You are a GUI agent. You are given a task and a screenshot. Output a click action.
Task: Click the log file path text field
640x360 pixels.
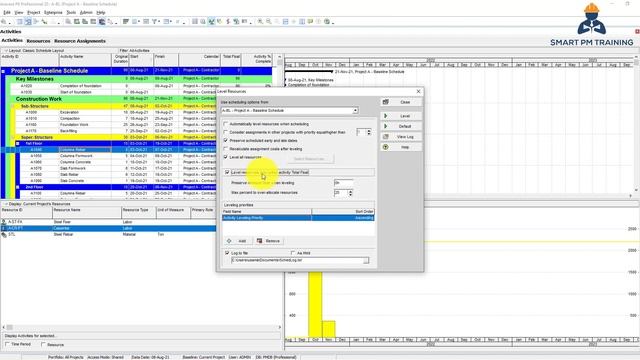coord(297,260)
